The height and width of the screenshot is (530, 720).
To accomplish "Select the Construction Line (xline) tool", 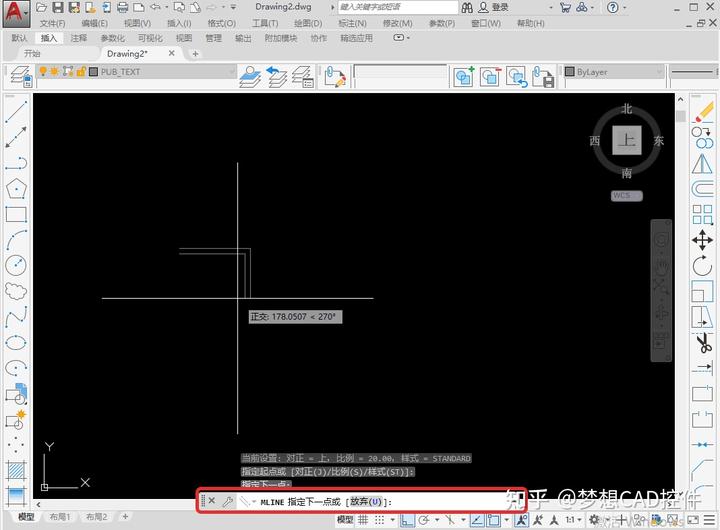I will 16,137.
